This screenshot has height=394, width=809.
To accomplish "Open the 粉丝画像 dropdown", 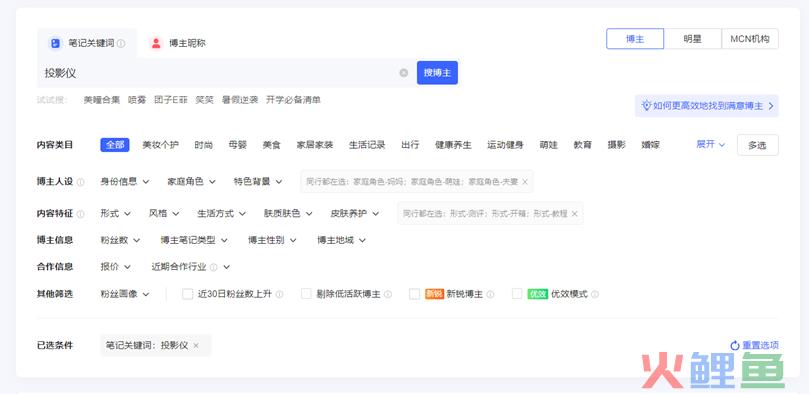I will (125, 294).
